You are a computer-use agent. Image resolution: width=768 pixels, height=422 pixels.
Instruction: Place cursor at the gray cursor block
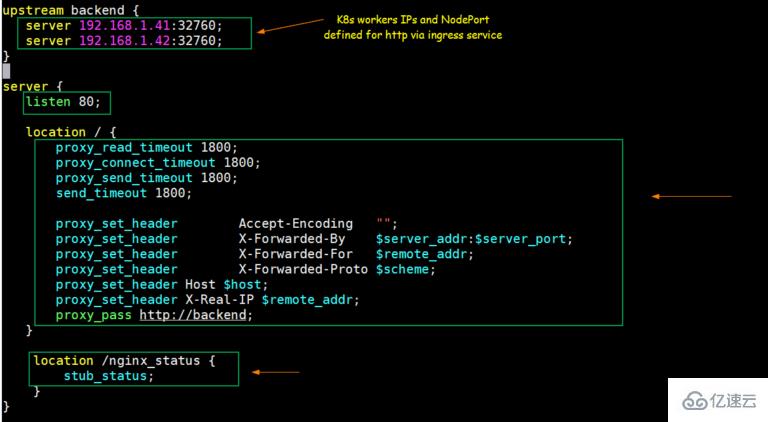(x=6, y=71)
